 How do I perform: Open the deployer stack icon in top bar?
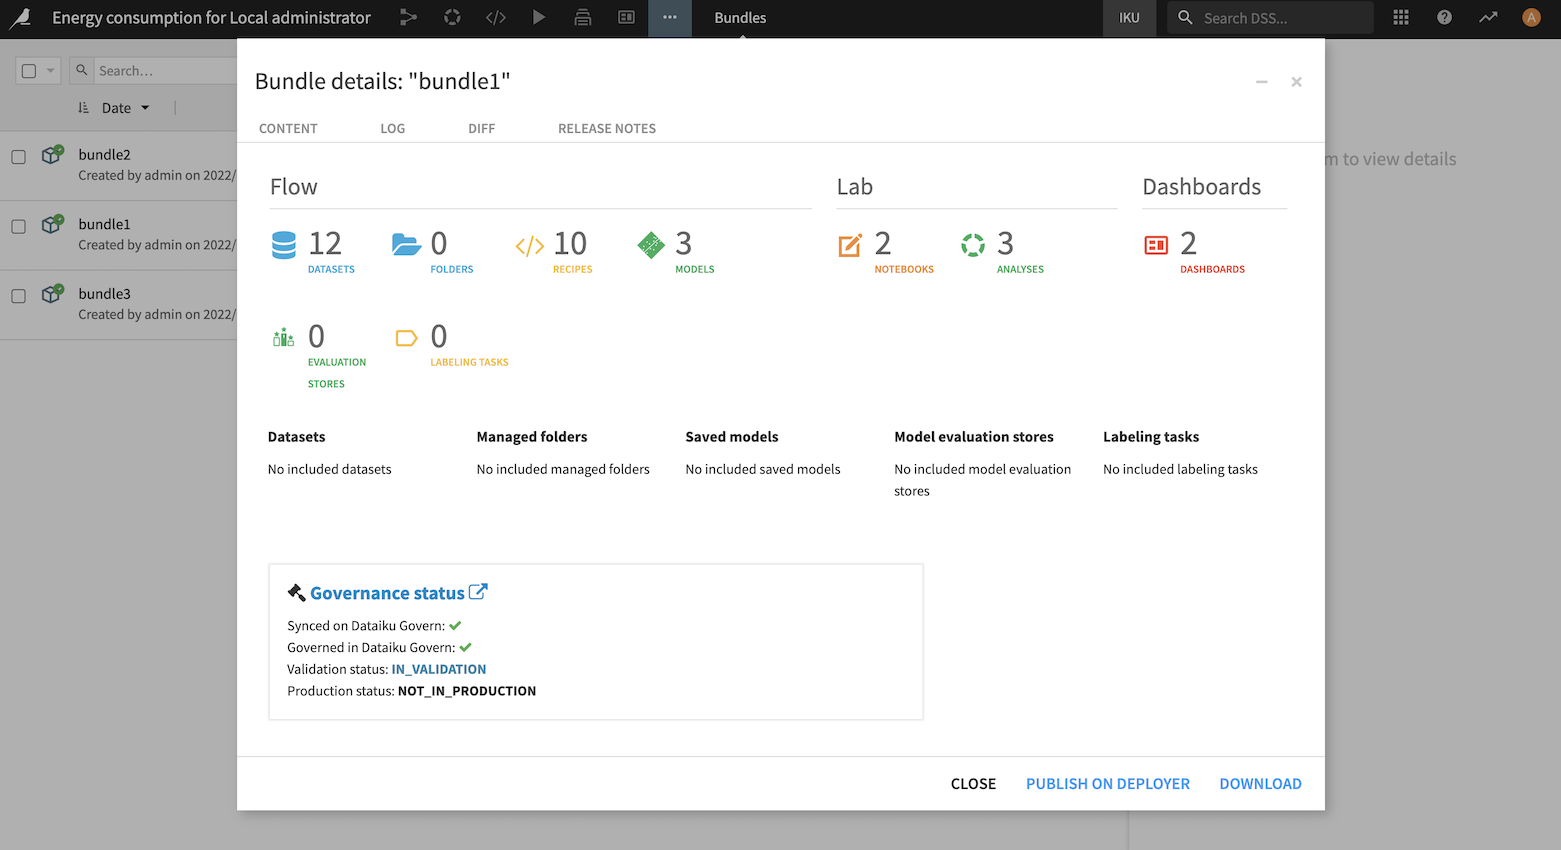(x=583, y=17)
